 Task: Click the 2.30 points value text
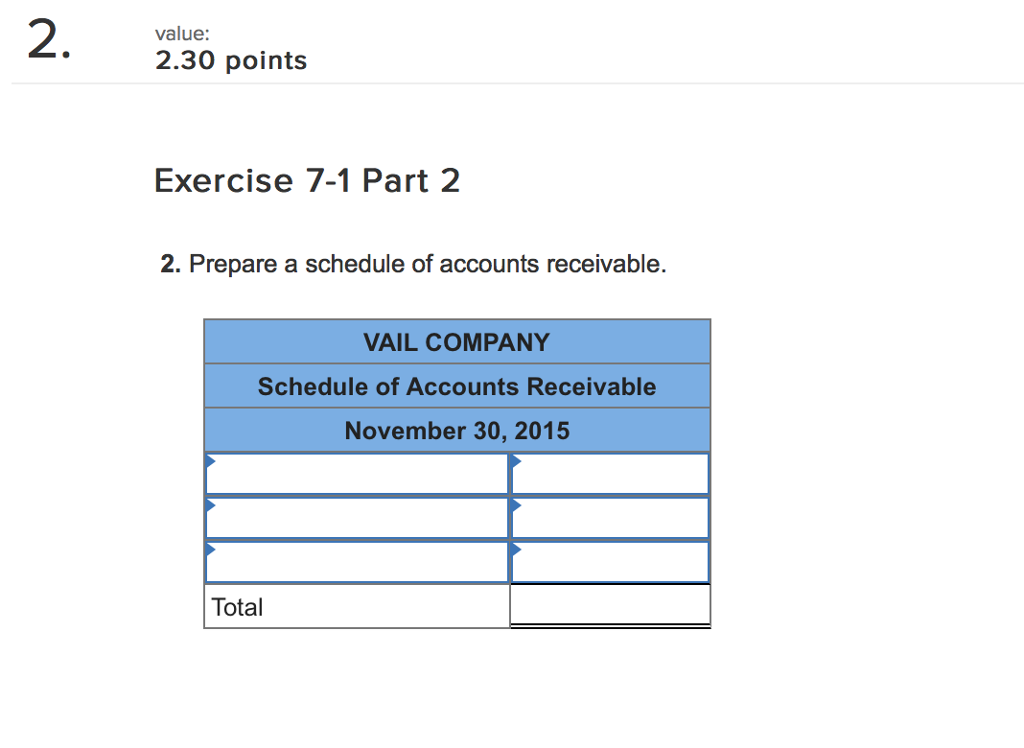pos(230,60)
